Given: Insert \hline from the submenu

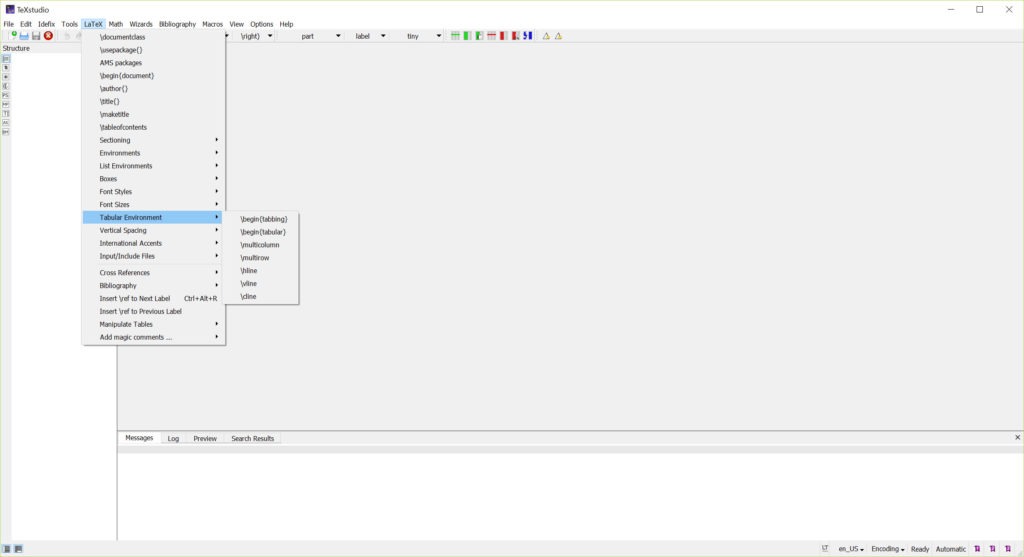Looking at the screenshot, I should tap(261, 270).
